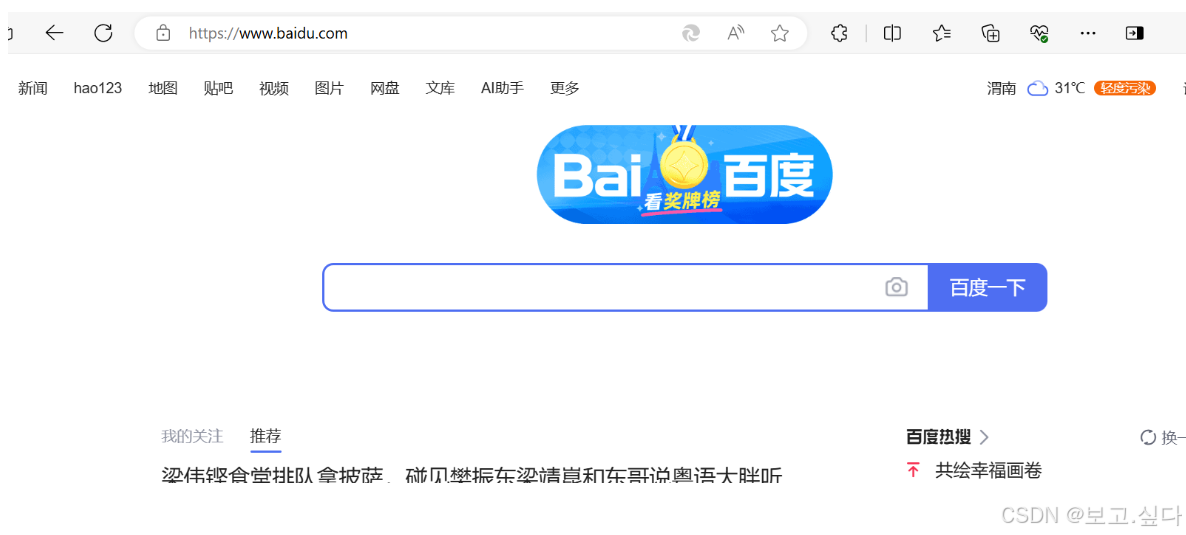Click the 百度一下 search button

[987, 287]
